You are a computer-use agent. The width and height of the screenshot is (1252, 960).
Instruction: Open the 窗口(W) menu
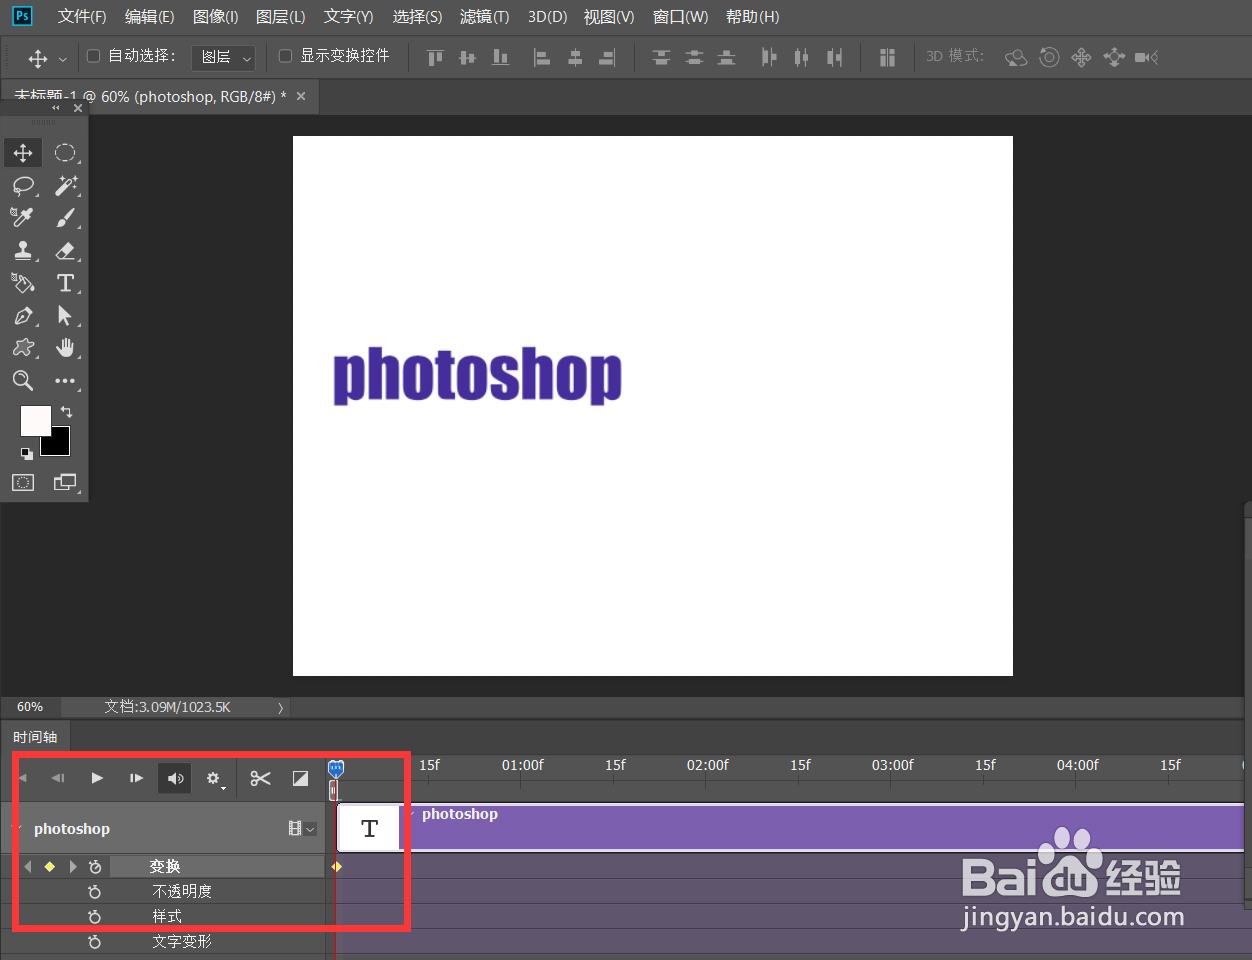[x=680, y=17]
